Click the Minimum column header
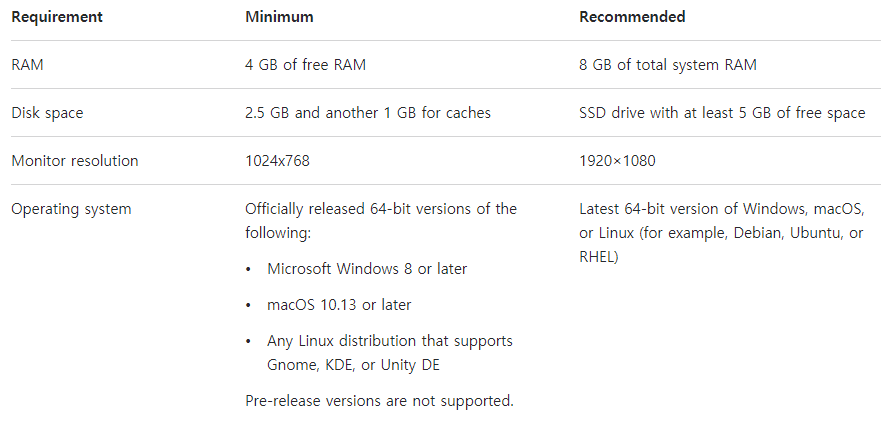Screen dimensions: 894x425 click(279, 17)
